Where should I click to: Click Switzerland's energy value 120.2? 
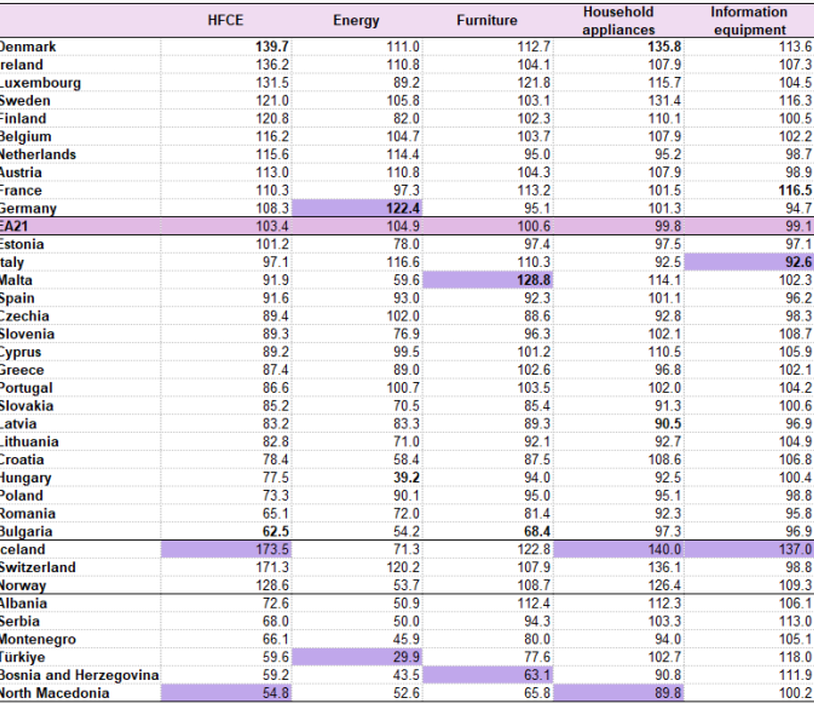(x=403, y=567)
